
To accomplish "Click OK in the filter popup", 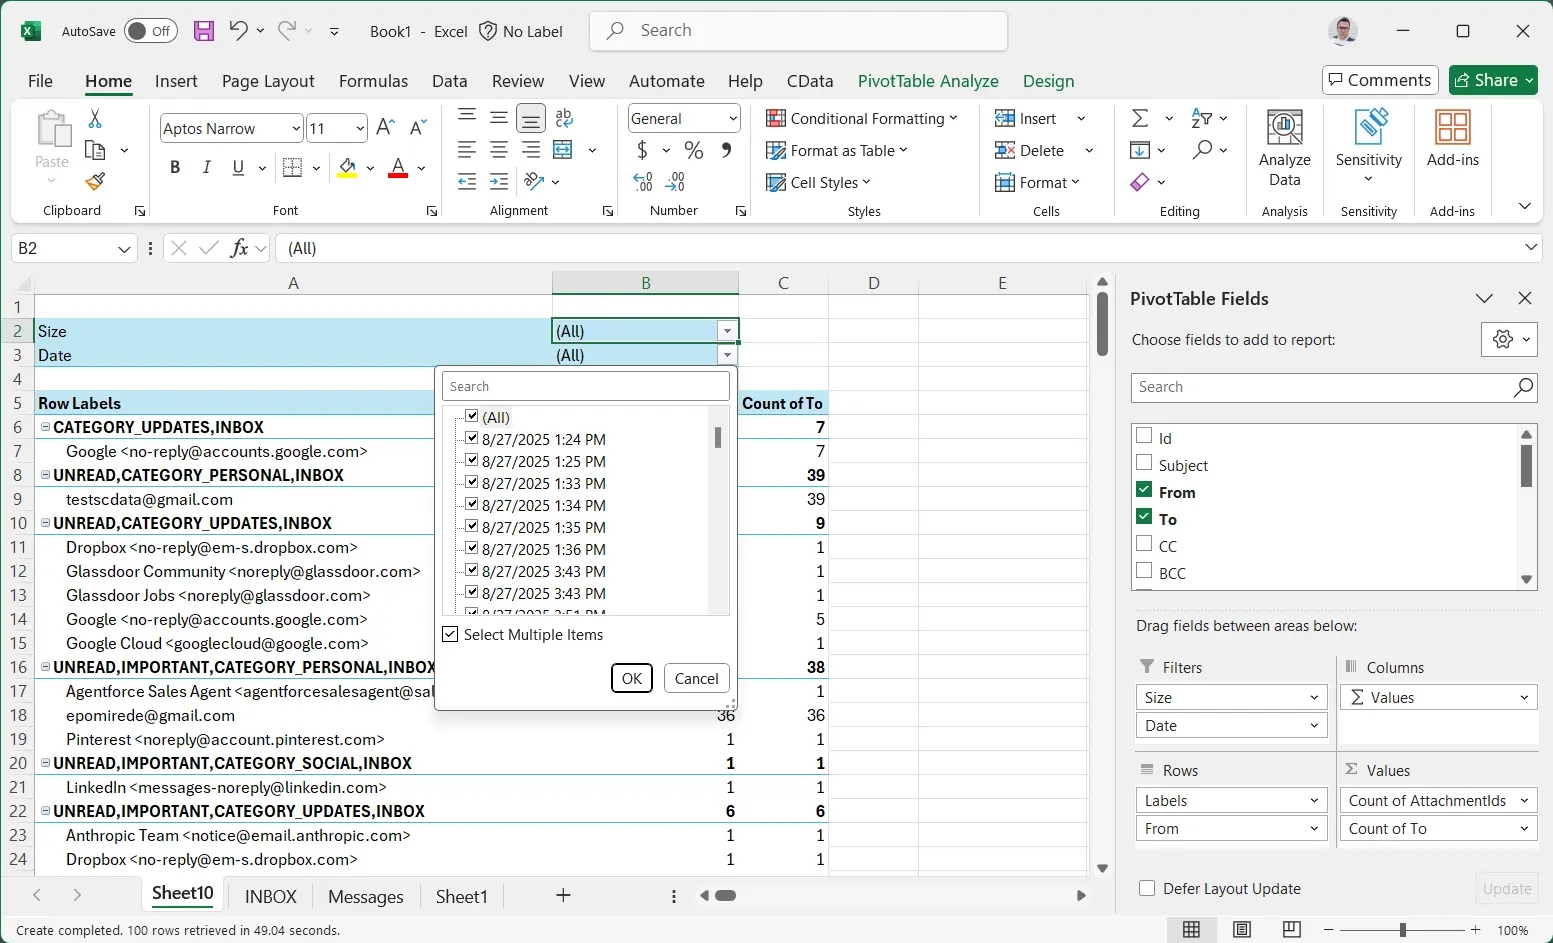I will [632, 678].
